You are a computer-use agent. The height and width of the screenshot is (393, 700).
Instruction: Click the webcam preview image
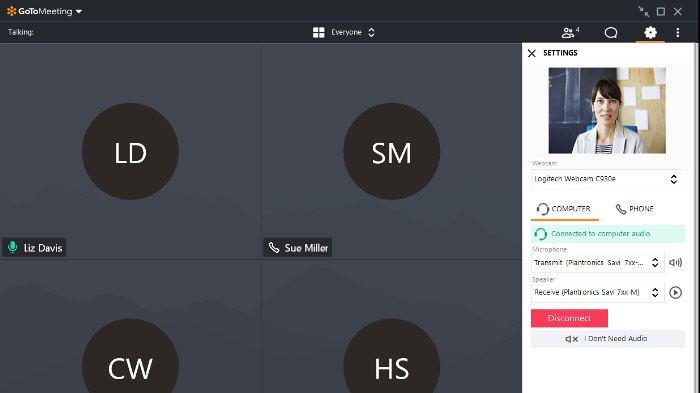pyautogui.click(x=607, y=110)
